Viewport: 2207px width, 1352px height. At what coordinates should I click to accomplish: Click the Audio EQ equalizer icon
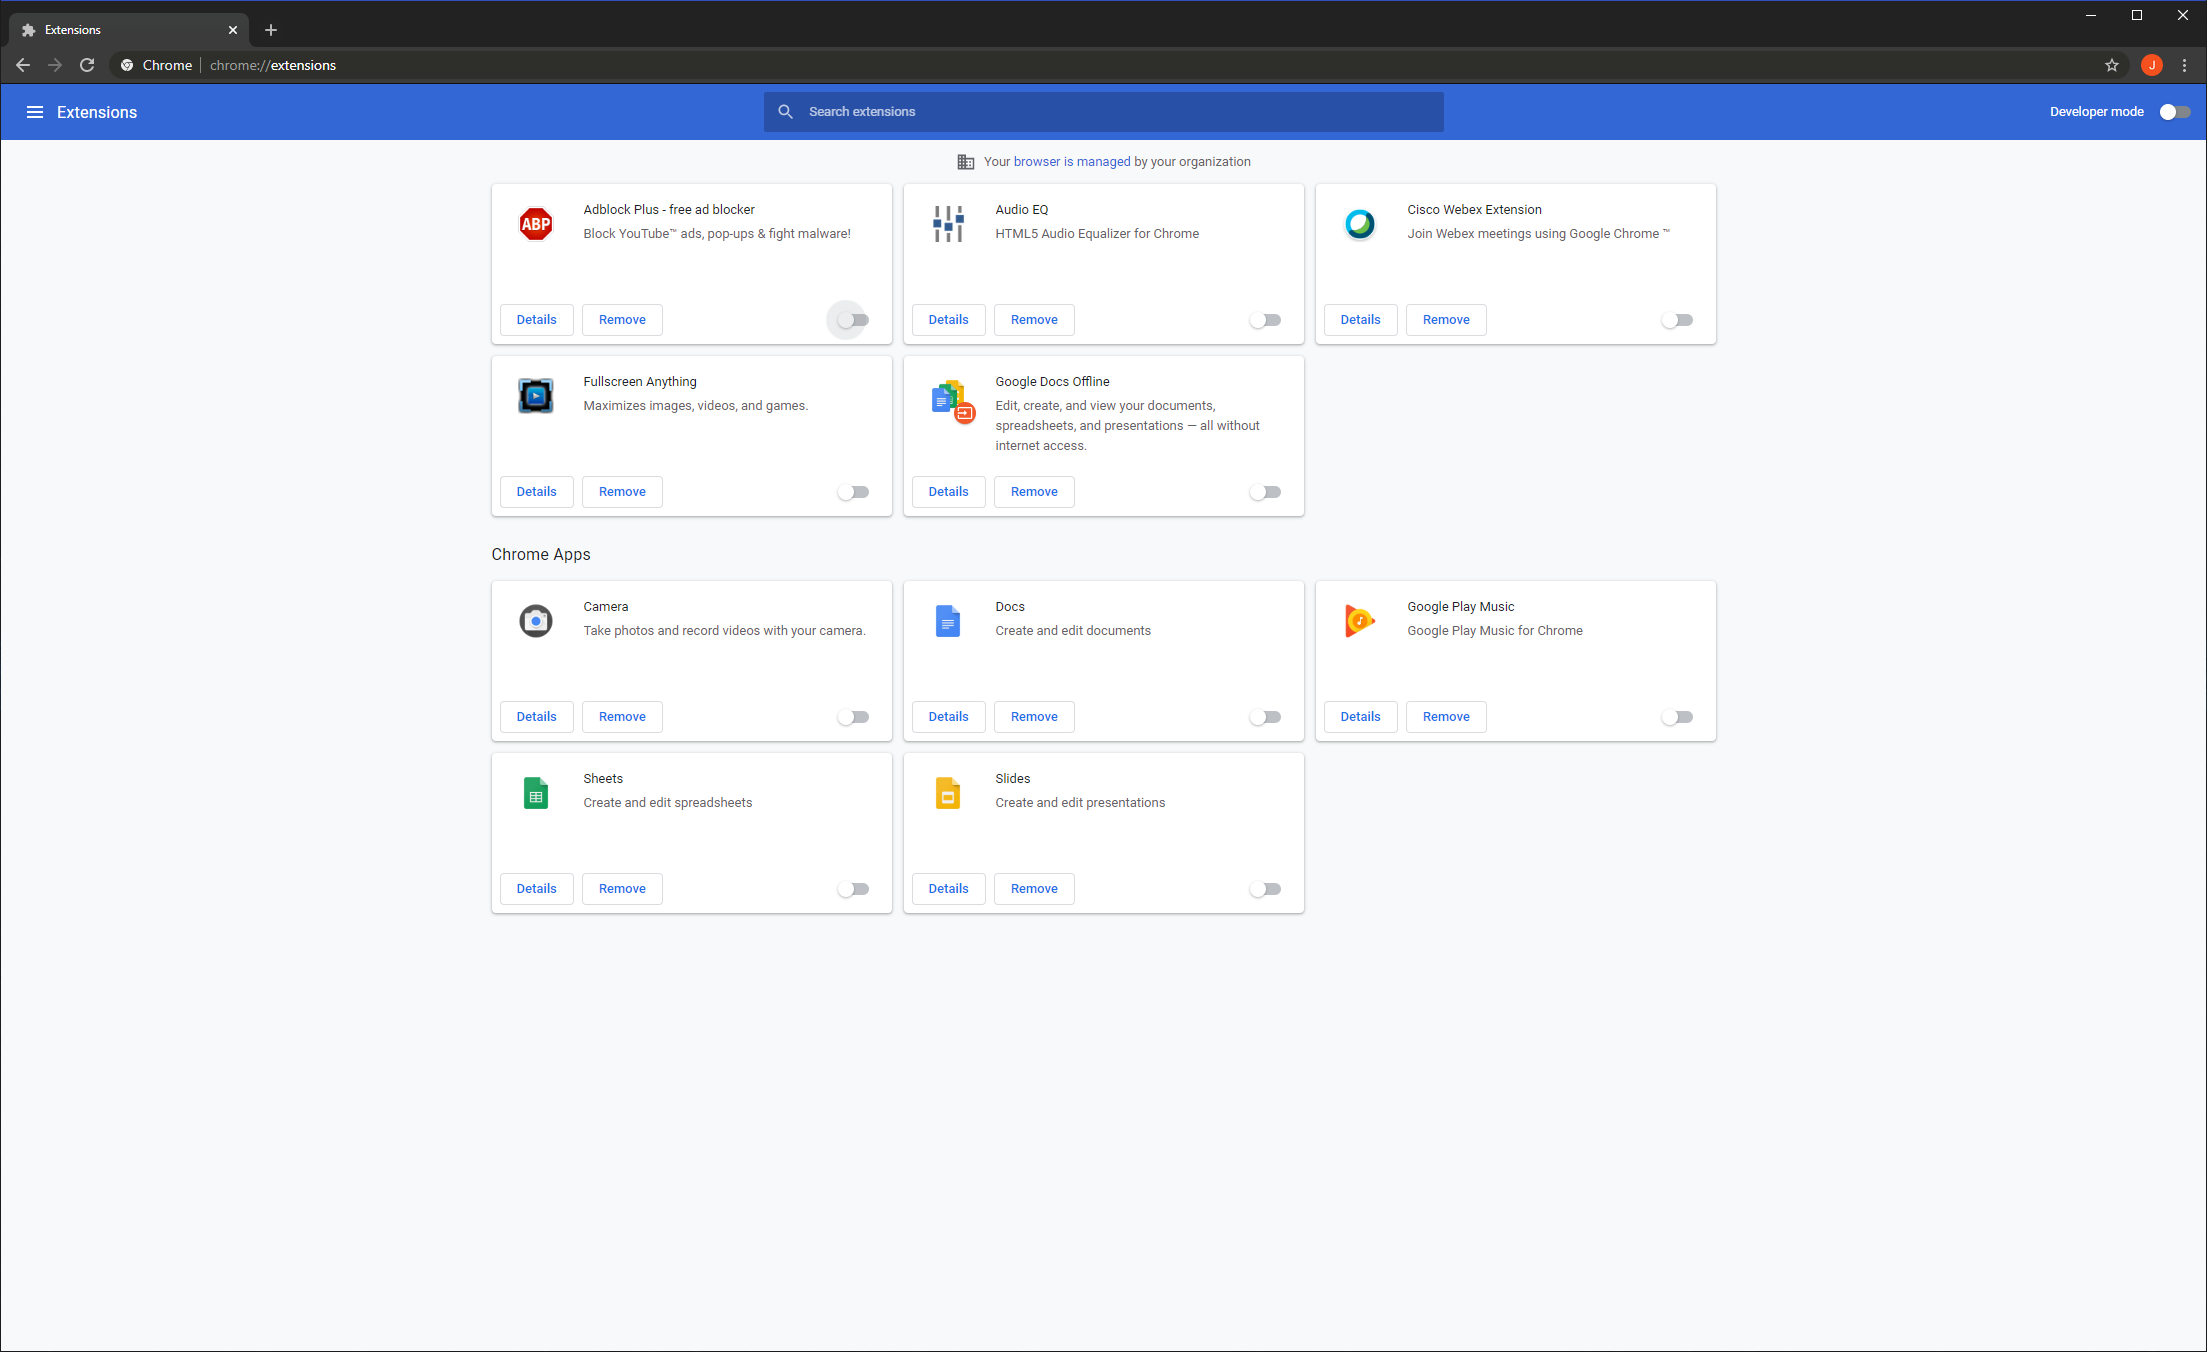948,224
